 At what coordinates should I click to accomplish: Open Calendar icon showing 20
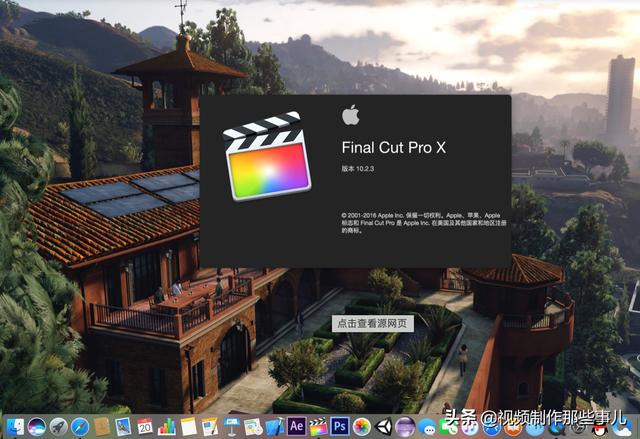click(145, 427)
